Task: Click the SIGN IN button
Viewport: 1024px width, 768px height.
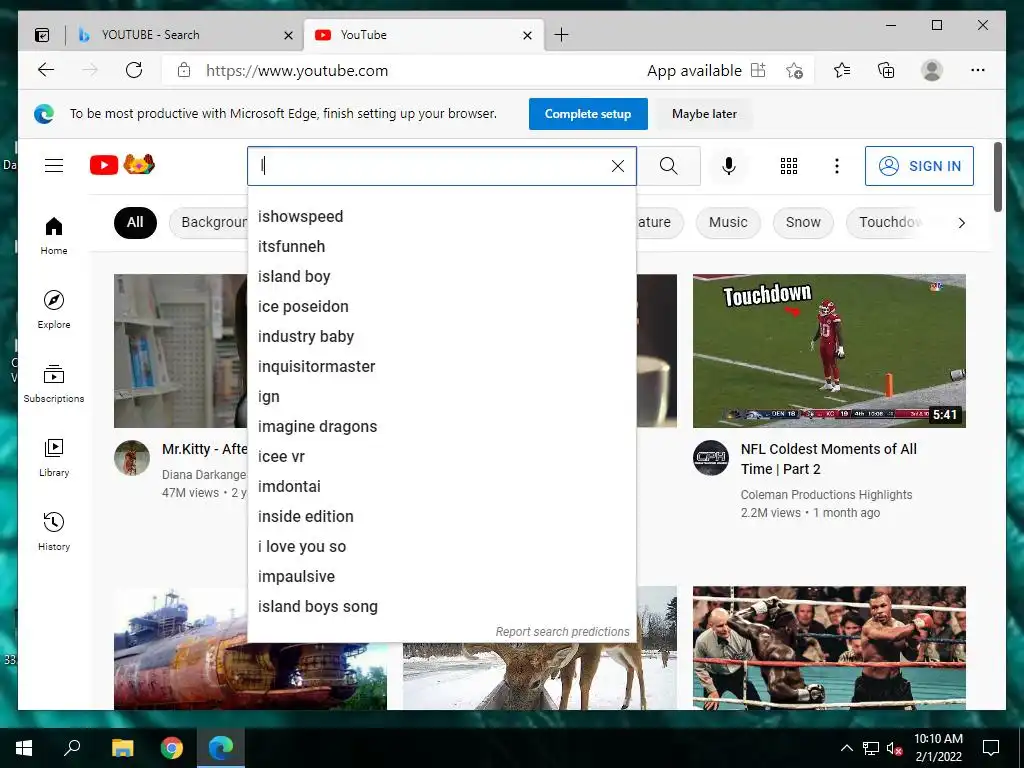Action: (919, 166)
